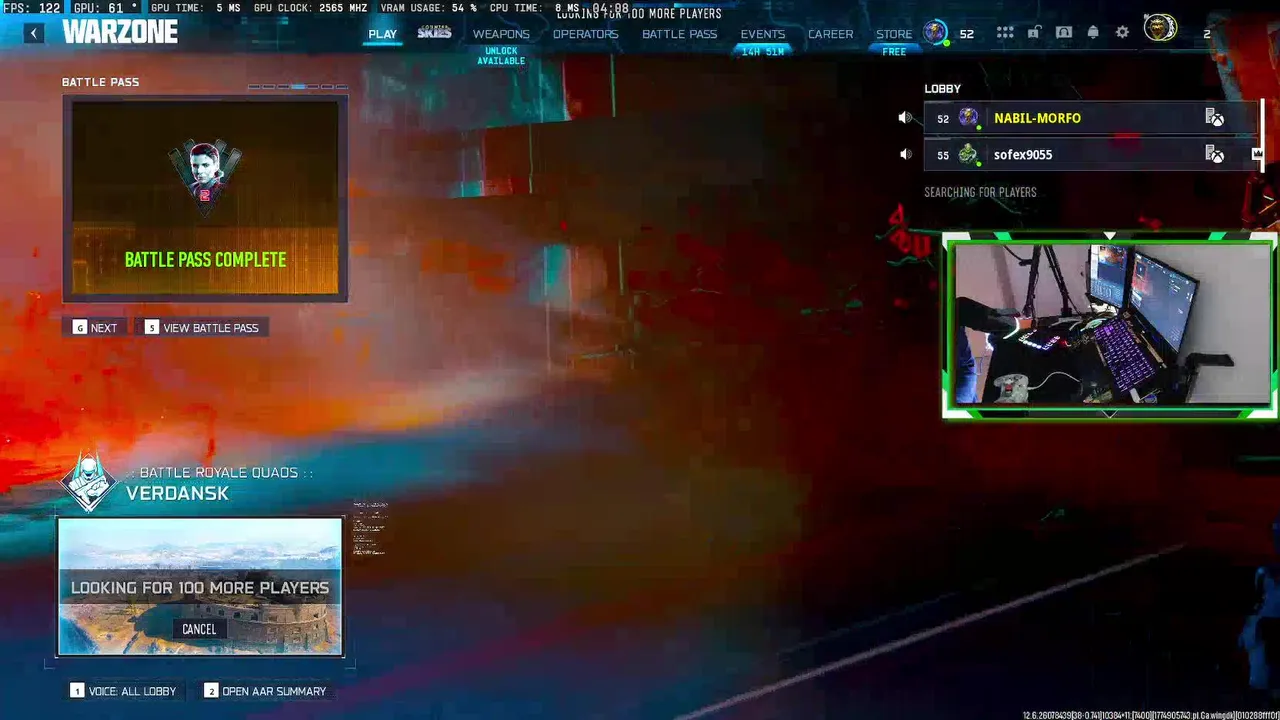
Task: Click the Battle Royale Quads mode emblem
Action: (90, 481)
